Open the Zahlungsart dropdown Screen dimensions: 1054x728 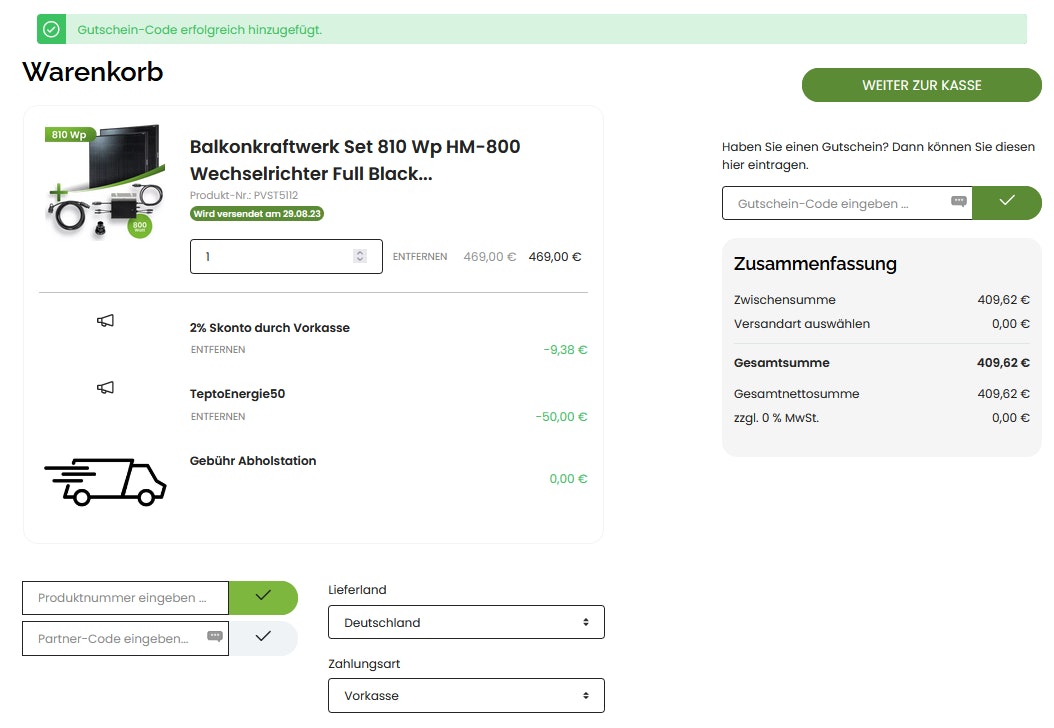[x=466, y=695]
